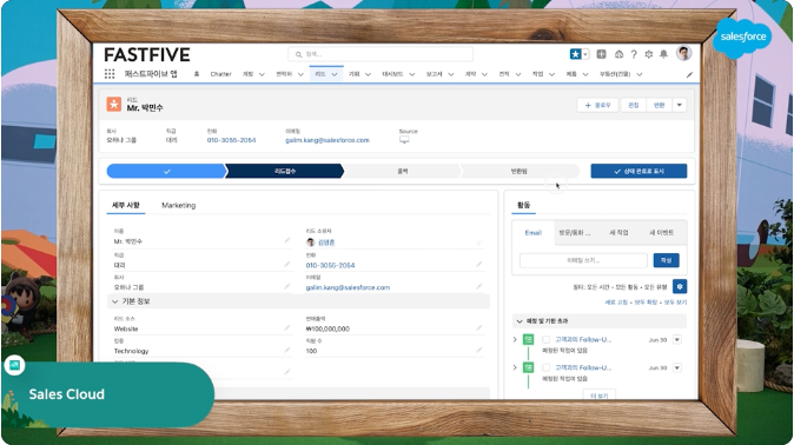Edit the employee count 100 pencil
The image size is (794, 446).
point(479,350)
